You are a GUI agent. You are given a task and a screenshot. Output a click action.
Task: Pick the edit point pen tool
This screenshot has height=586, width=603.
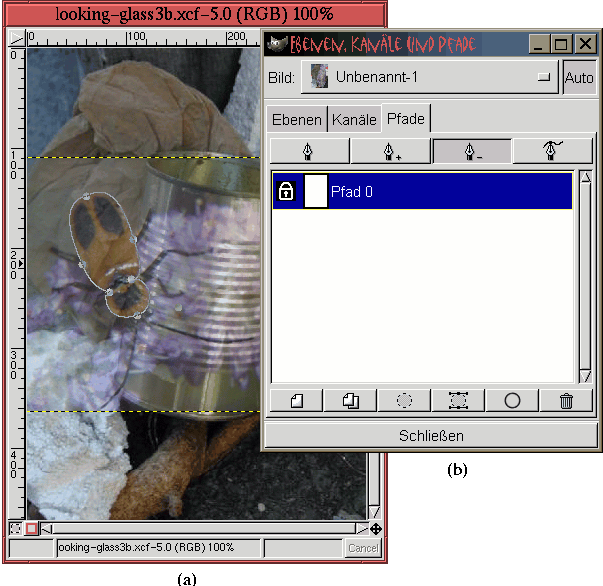point(552,150)
